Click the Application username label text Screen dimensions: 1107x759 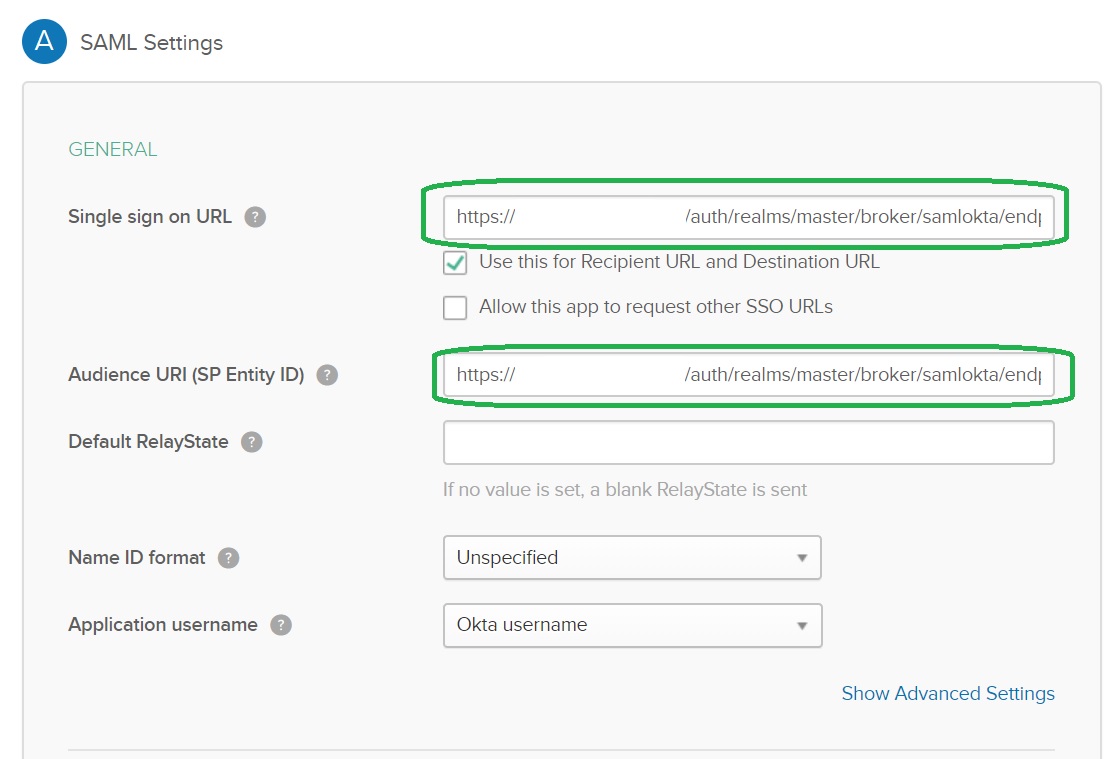pyautogui.click(x=163, y=625)
